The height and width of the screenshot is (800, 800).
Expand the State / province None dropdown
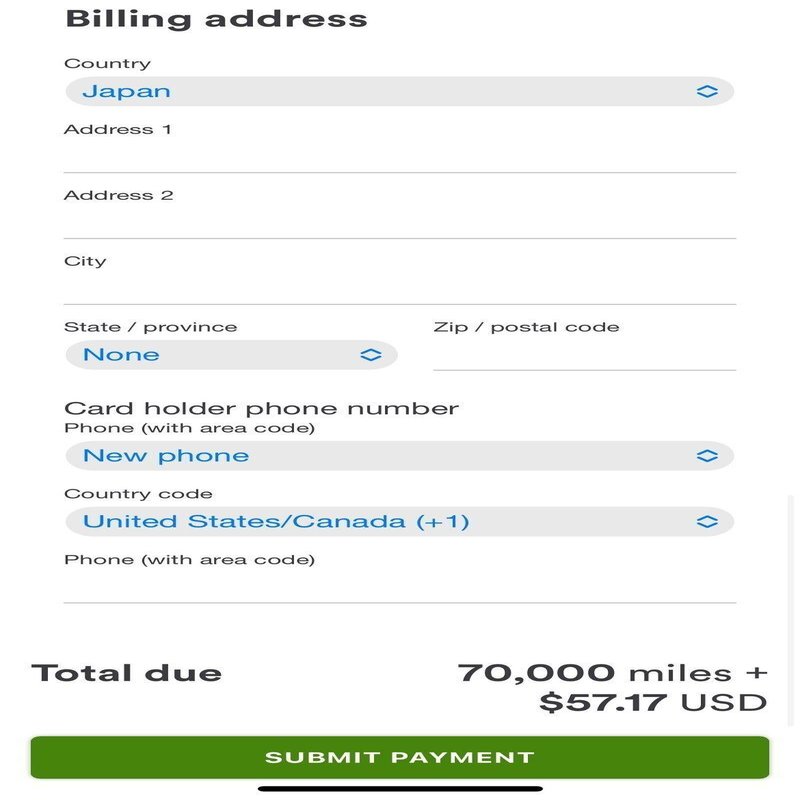point(230,355)
